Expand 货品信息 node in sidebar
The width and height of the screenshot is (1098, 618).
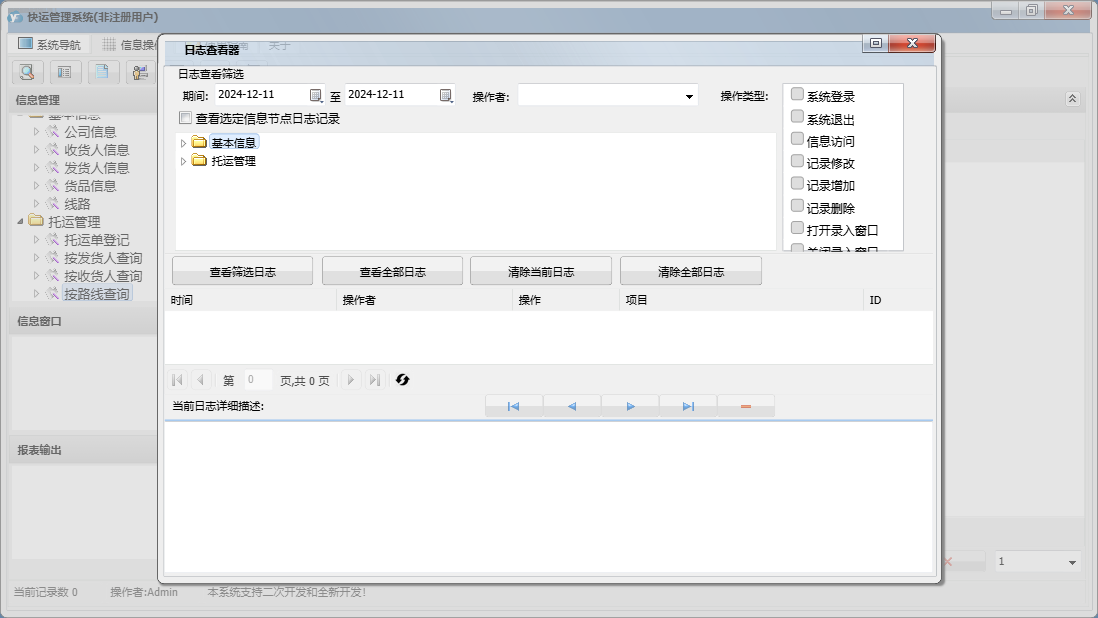point(36,185)
